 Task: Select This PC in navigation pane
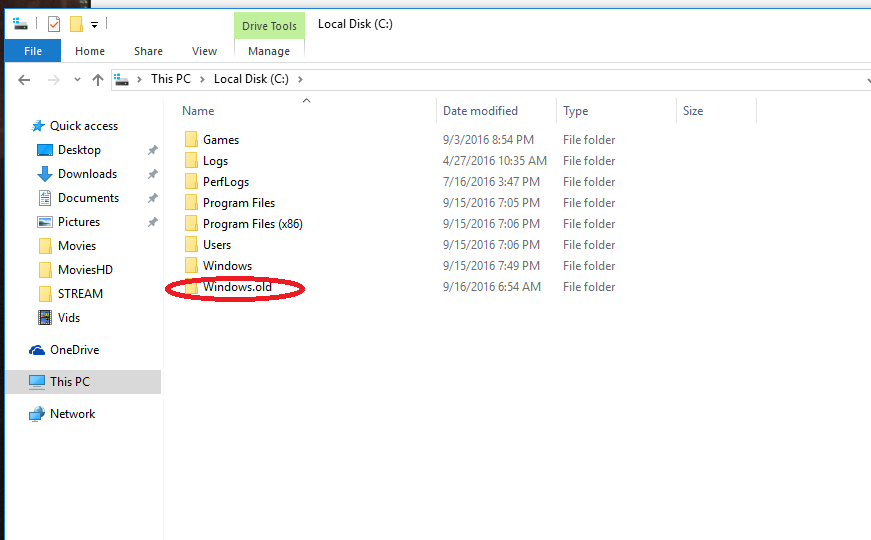point(69,382)
